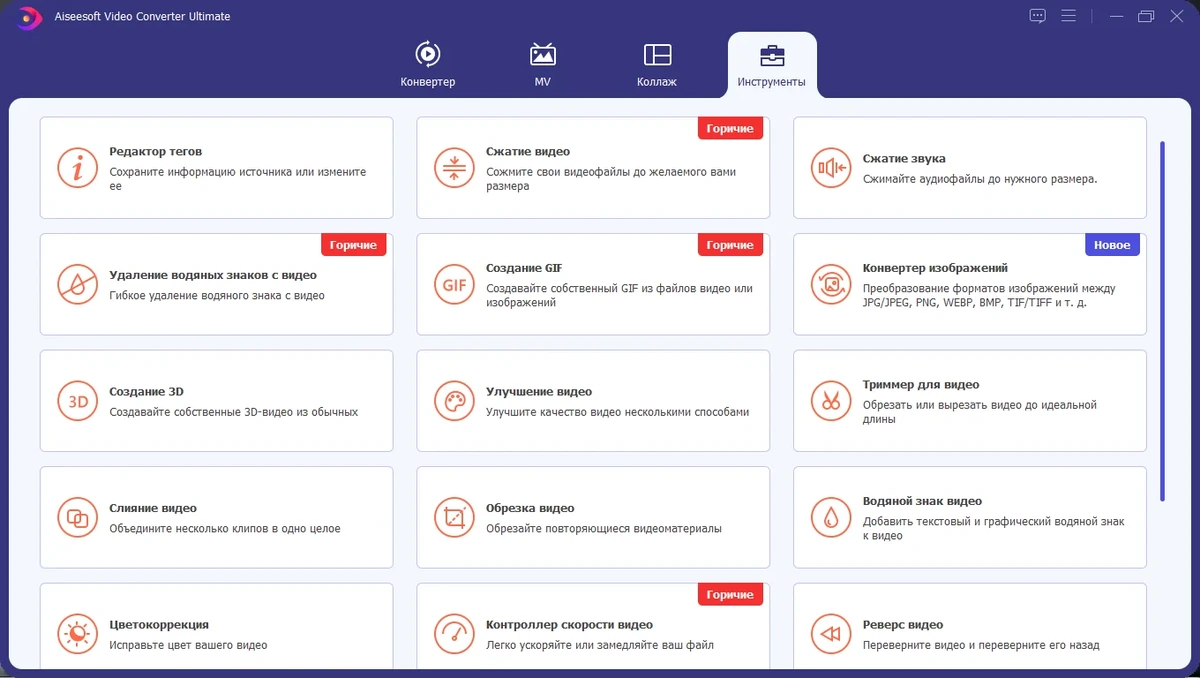This screenshot has height=678, width=1200.
Task: Click the Сжатие звука speaker icon
Action: (831, 168)
